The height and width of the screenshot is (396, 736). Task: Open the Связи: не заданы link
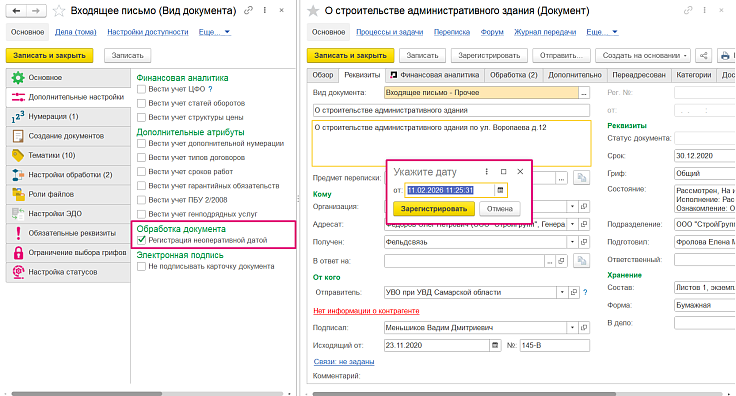tap(344, 362)
